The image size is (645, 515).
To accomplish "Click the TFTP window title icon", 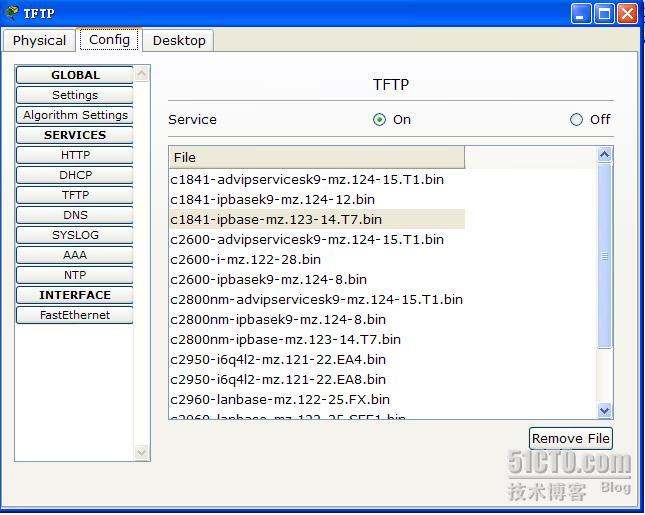I will coord(11,12).
